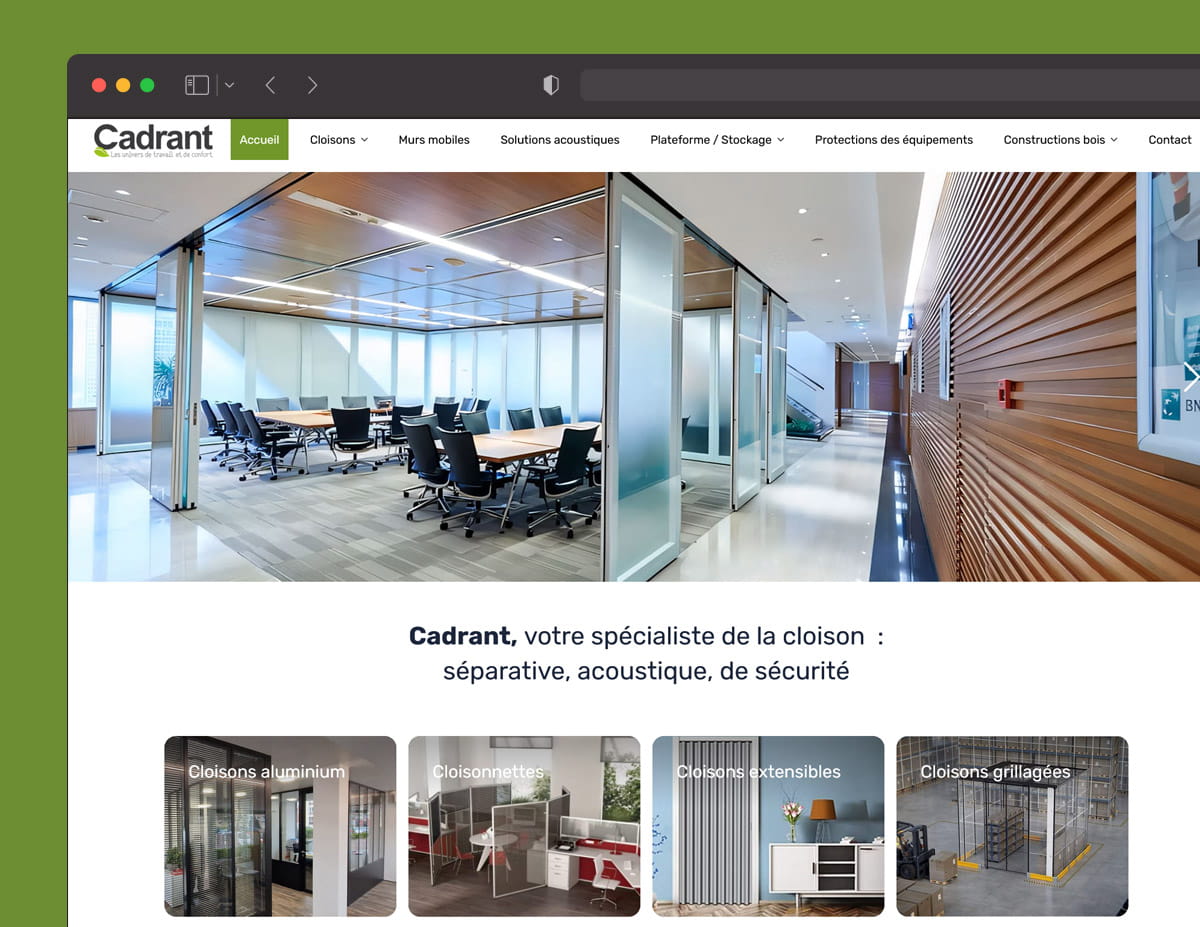Go forward with the browser forward arrow
Screen dimensions: 1200x927
(x=312, y=85)
